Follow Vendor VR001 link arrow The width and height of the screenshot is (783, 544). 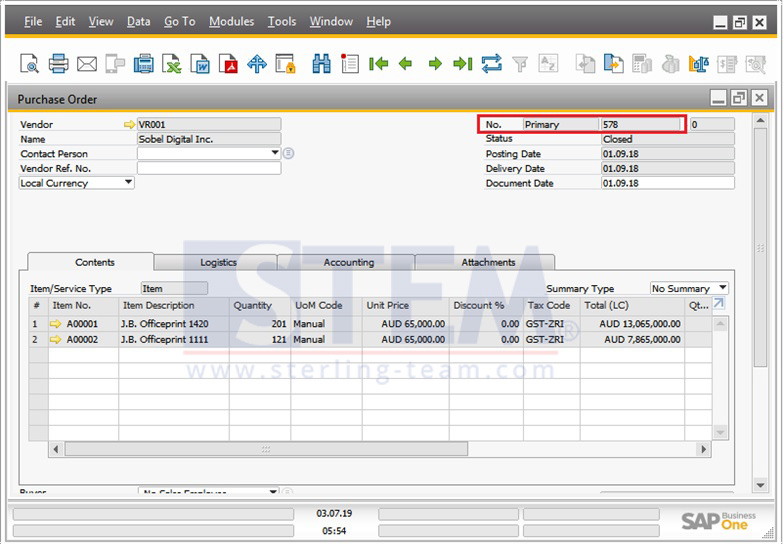[x=129, y=124]
